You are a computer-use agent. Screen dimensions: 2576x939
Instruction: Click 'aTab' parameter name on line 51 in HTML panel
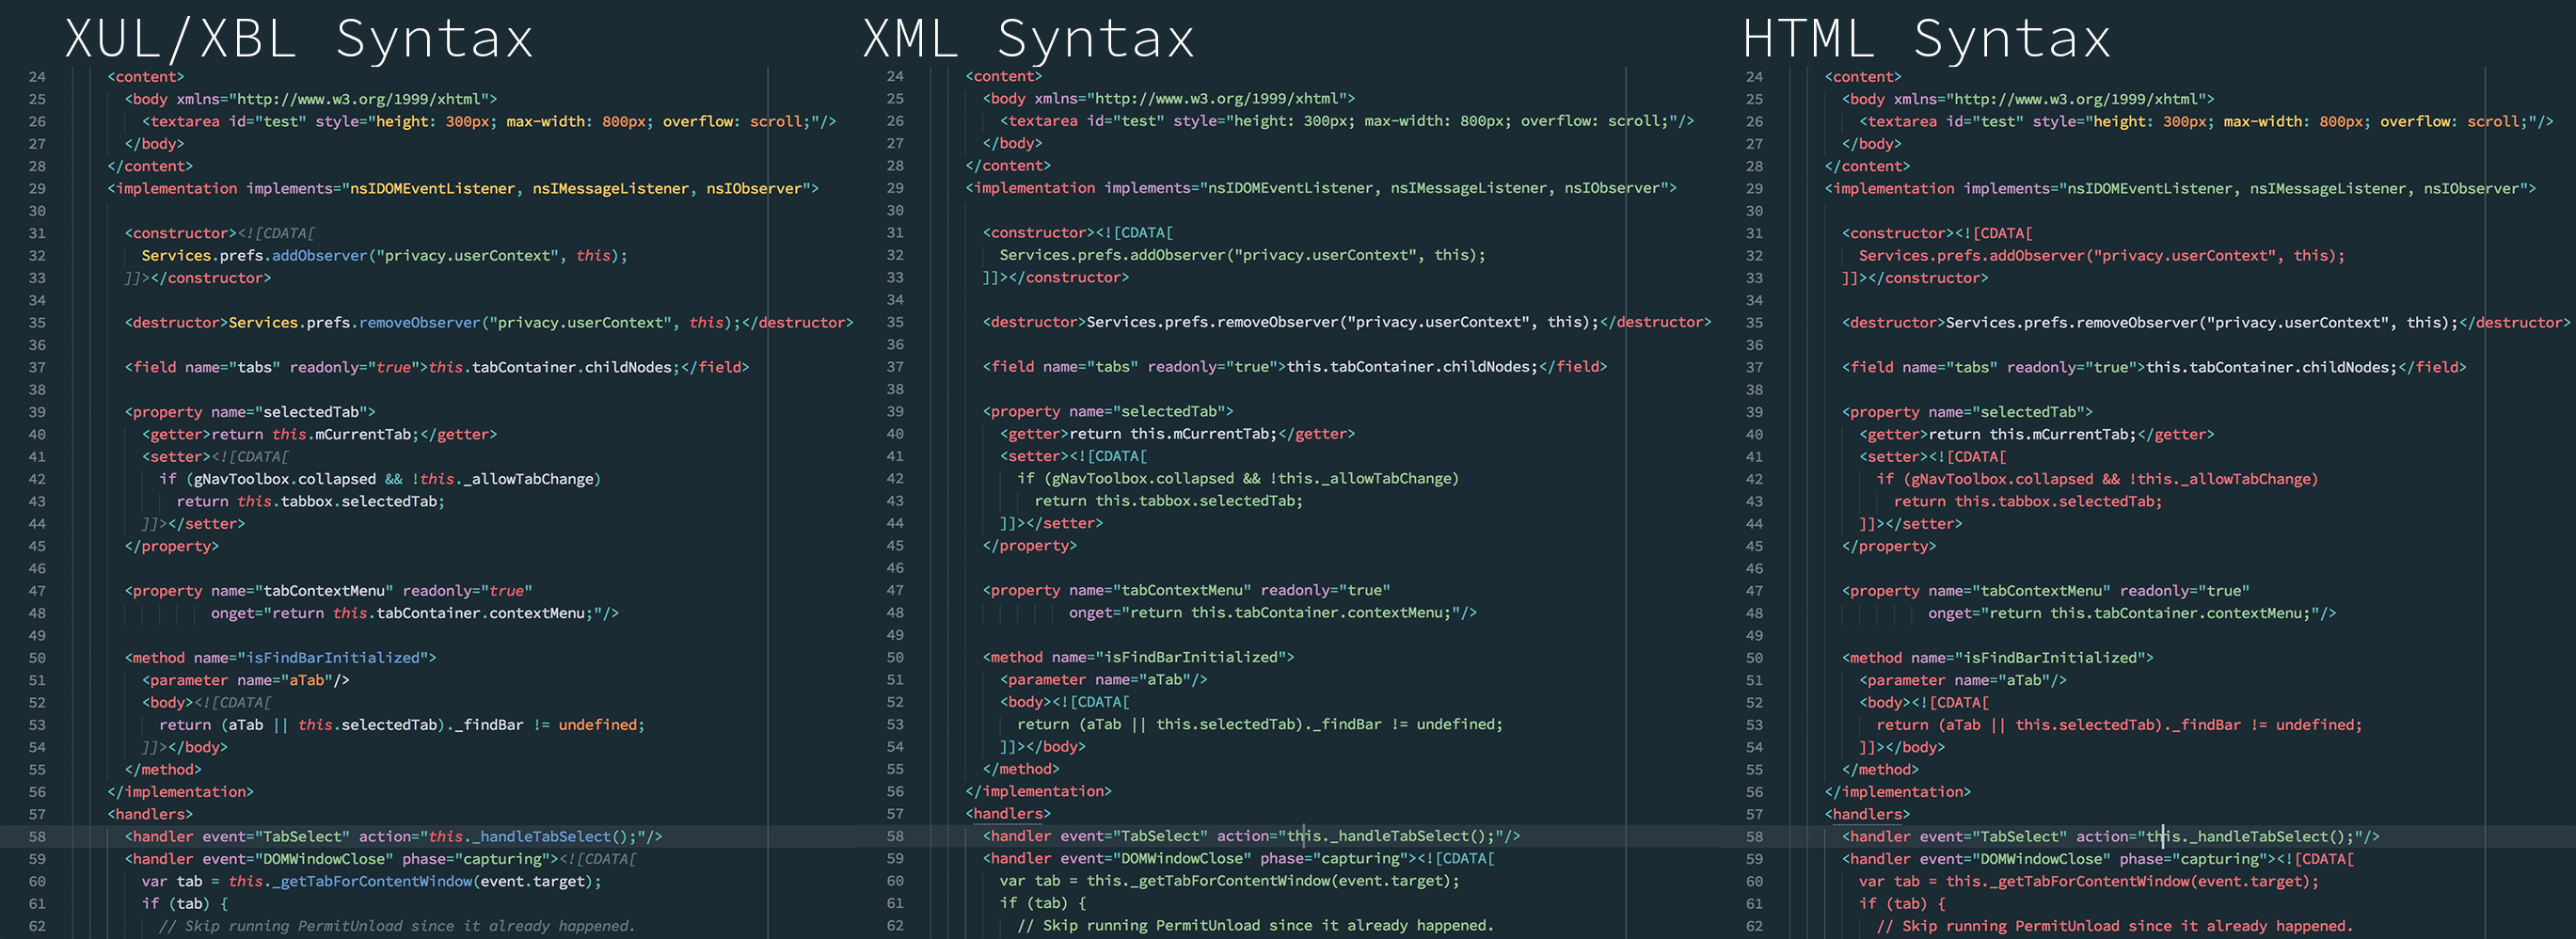tap(2024, 680)
